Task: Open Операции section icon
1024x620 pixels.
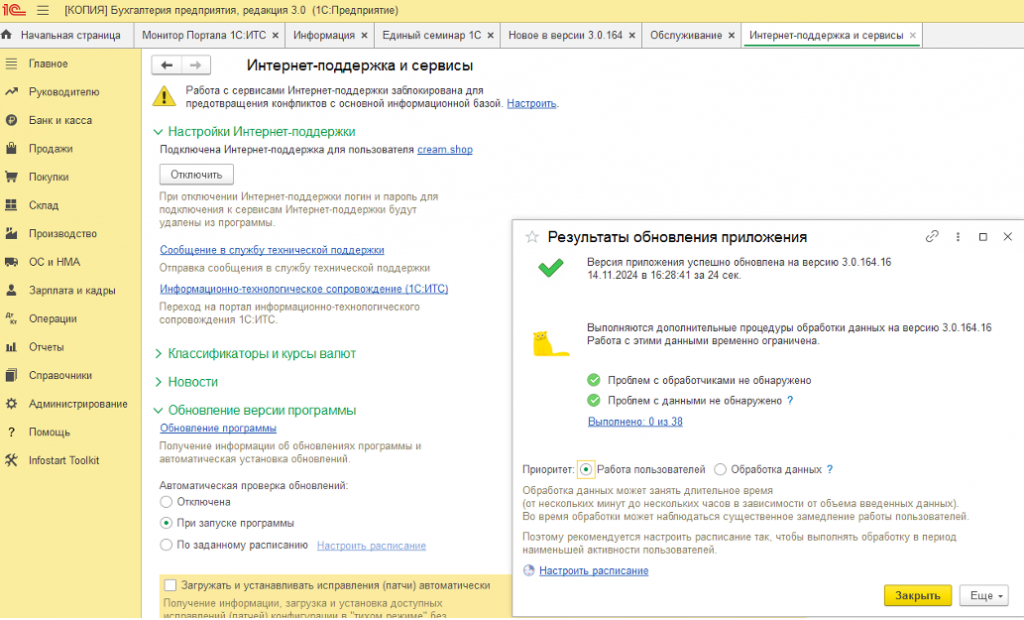Action: pyautogui.click(x=11, y=318)
